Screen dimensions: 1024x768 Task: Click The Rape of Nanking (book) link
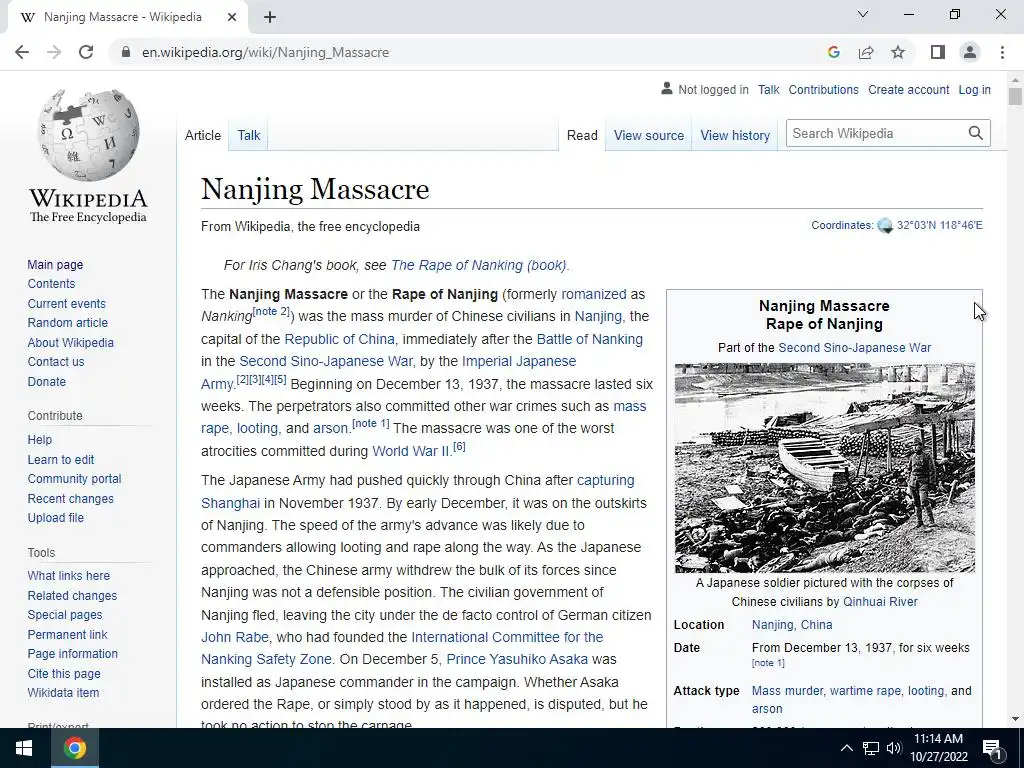point(479,265)
